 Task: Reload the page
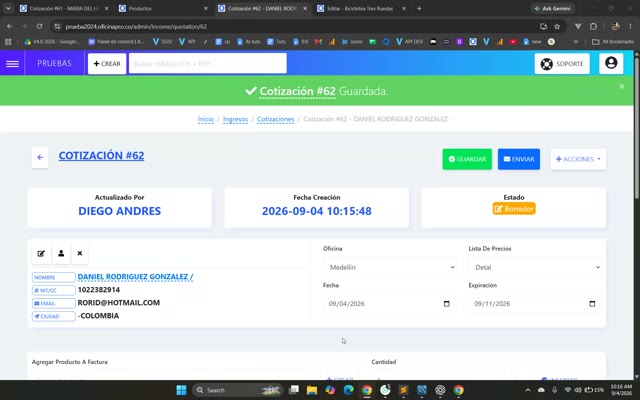[39, 27]
